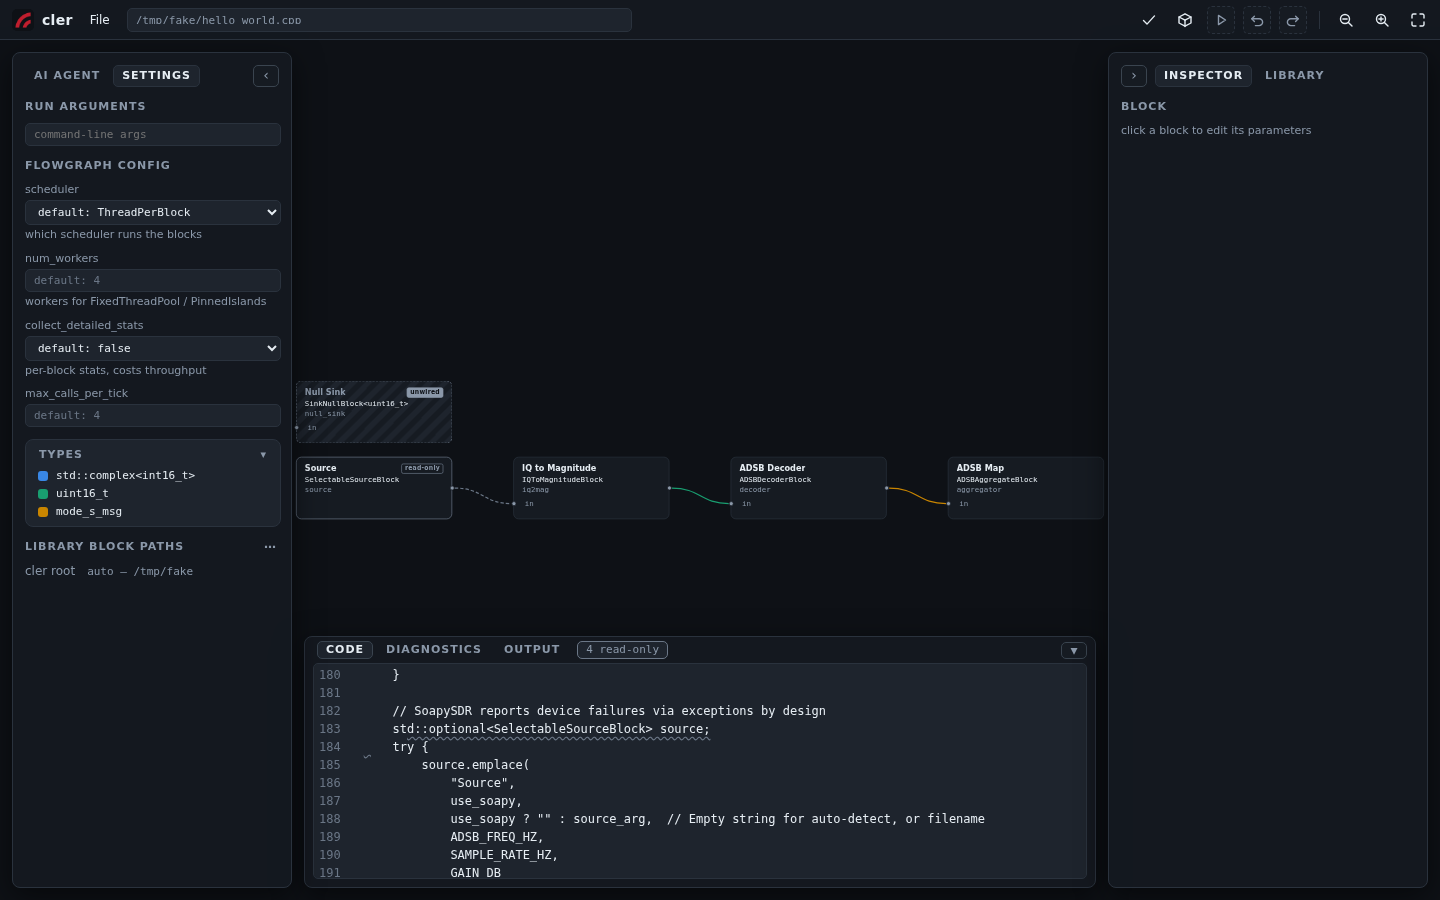Select the ADSB Decoder block
1440x900 pixels.
808,488
